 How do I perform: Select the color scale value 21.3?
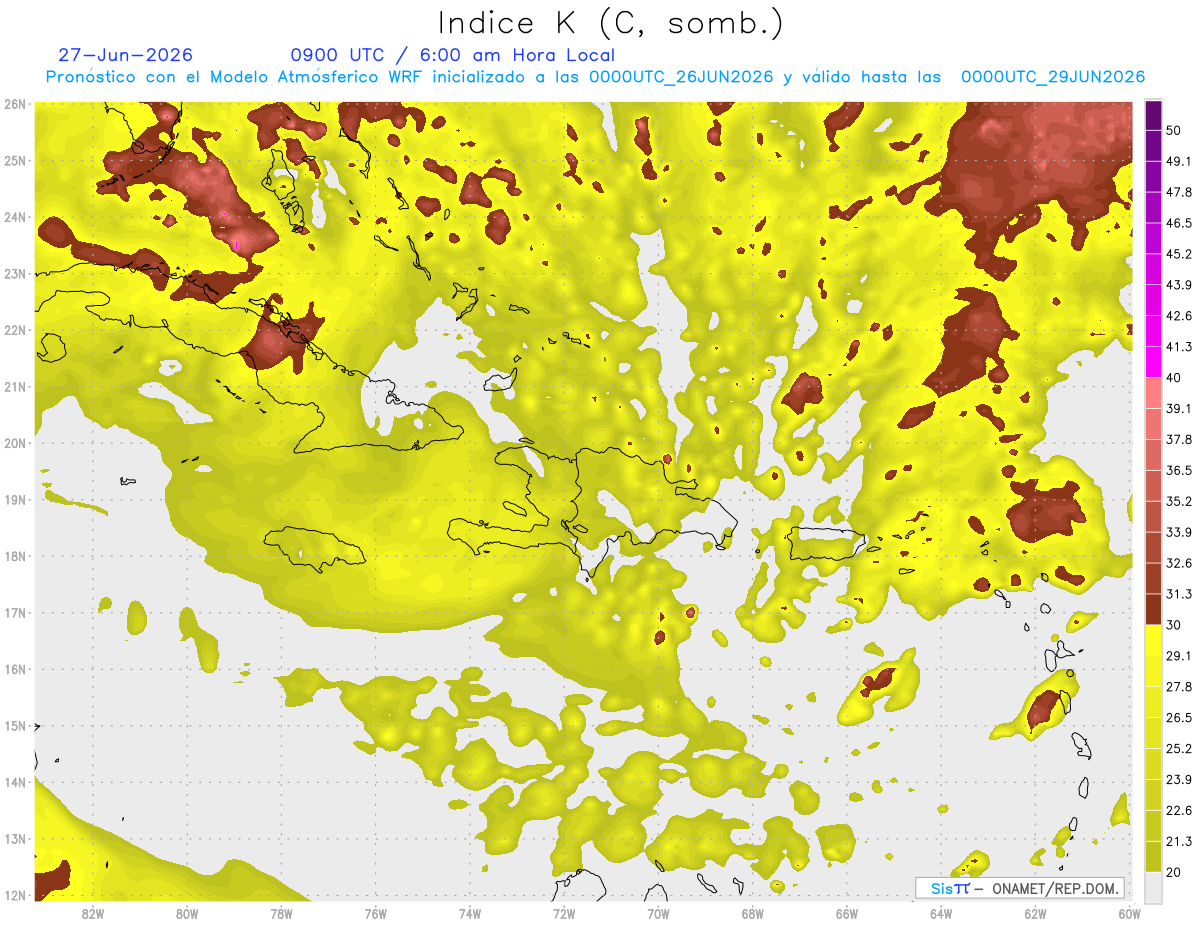(1178, 842)
